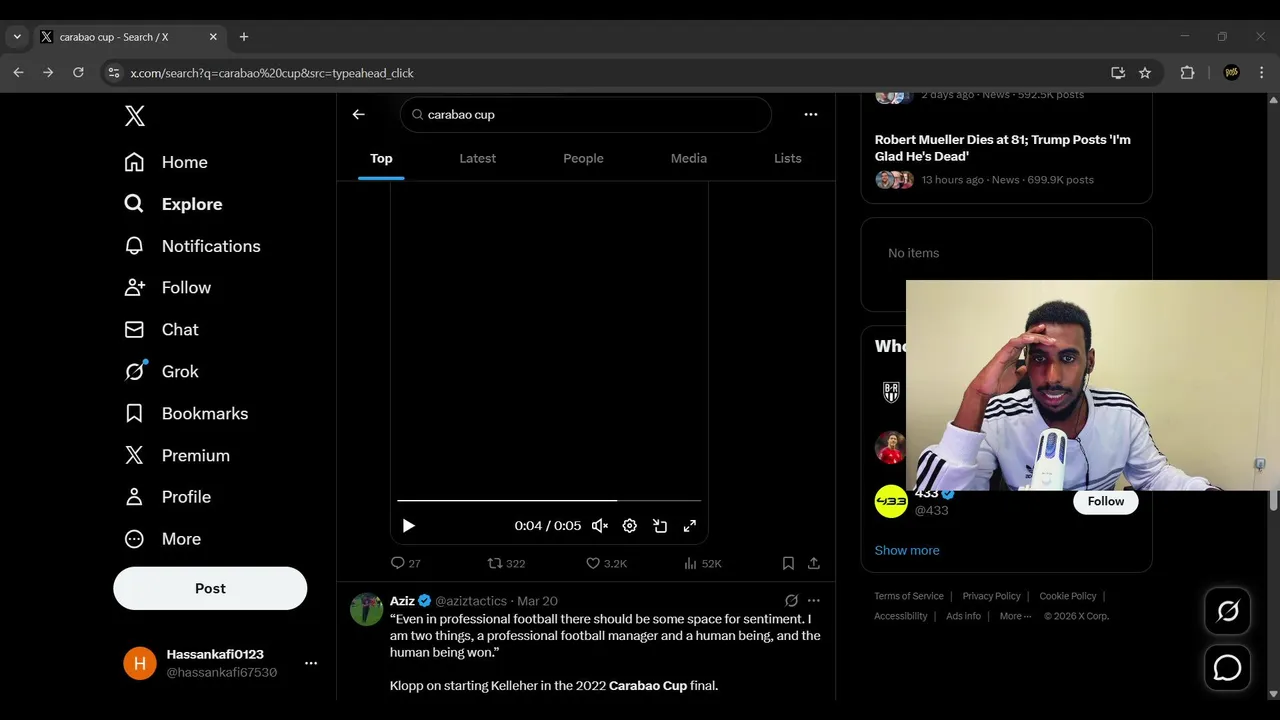Switch to the Latest tab
Screen dimensions: 1280x720
477,158
